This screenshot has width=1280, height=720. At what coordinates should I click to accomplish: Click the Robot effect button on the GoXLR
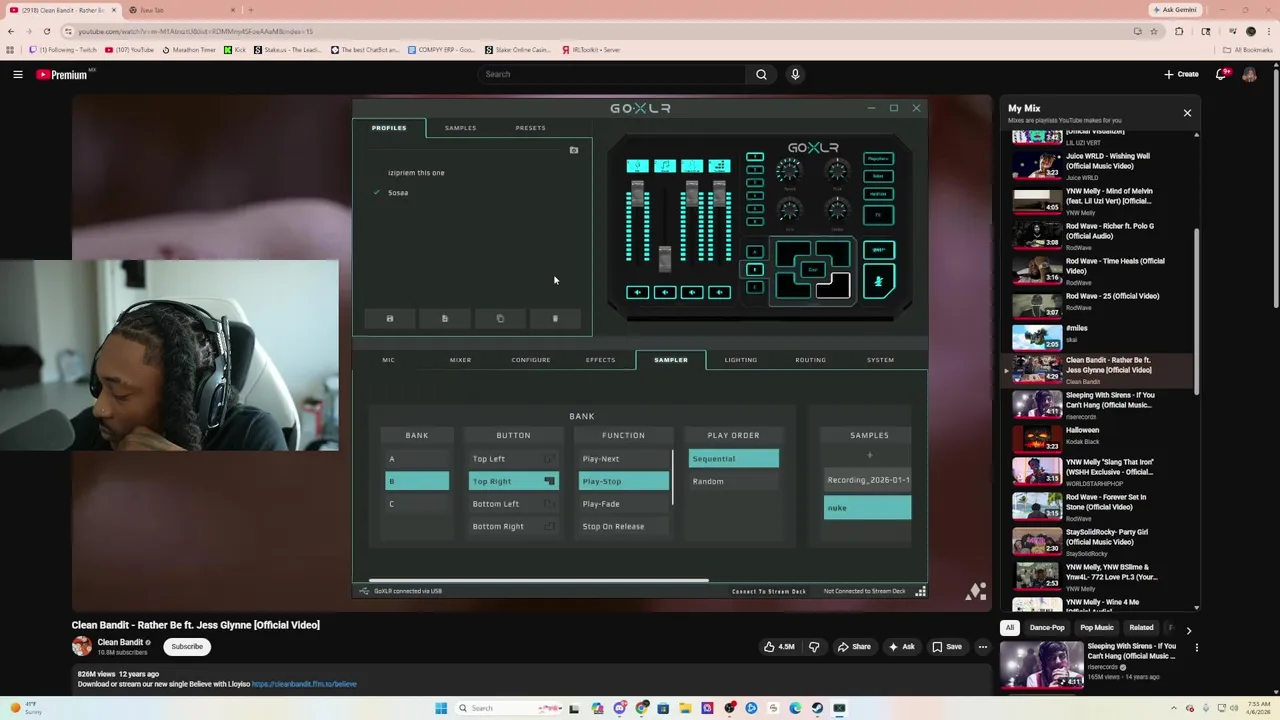tap(878, 176)
